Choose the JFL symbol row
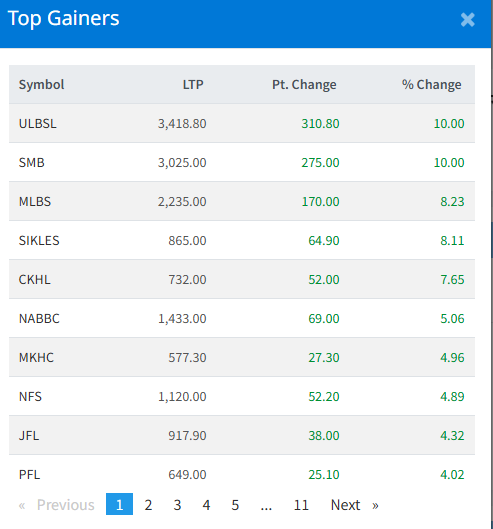Viewport: 493px width, 529px height. click(x=242, y=435)
